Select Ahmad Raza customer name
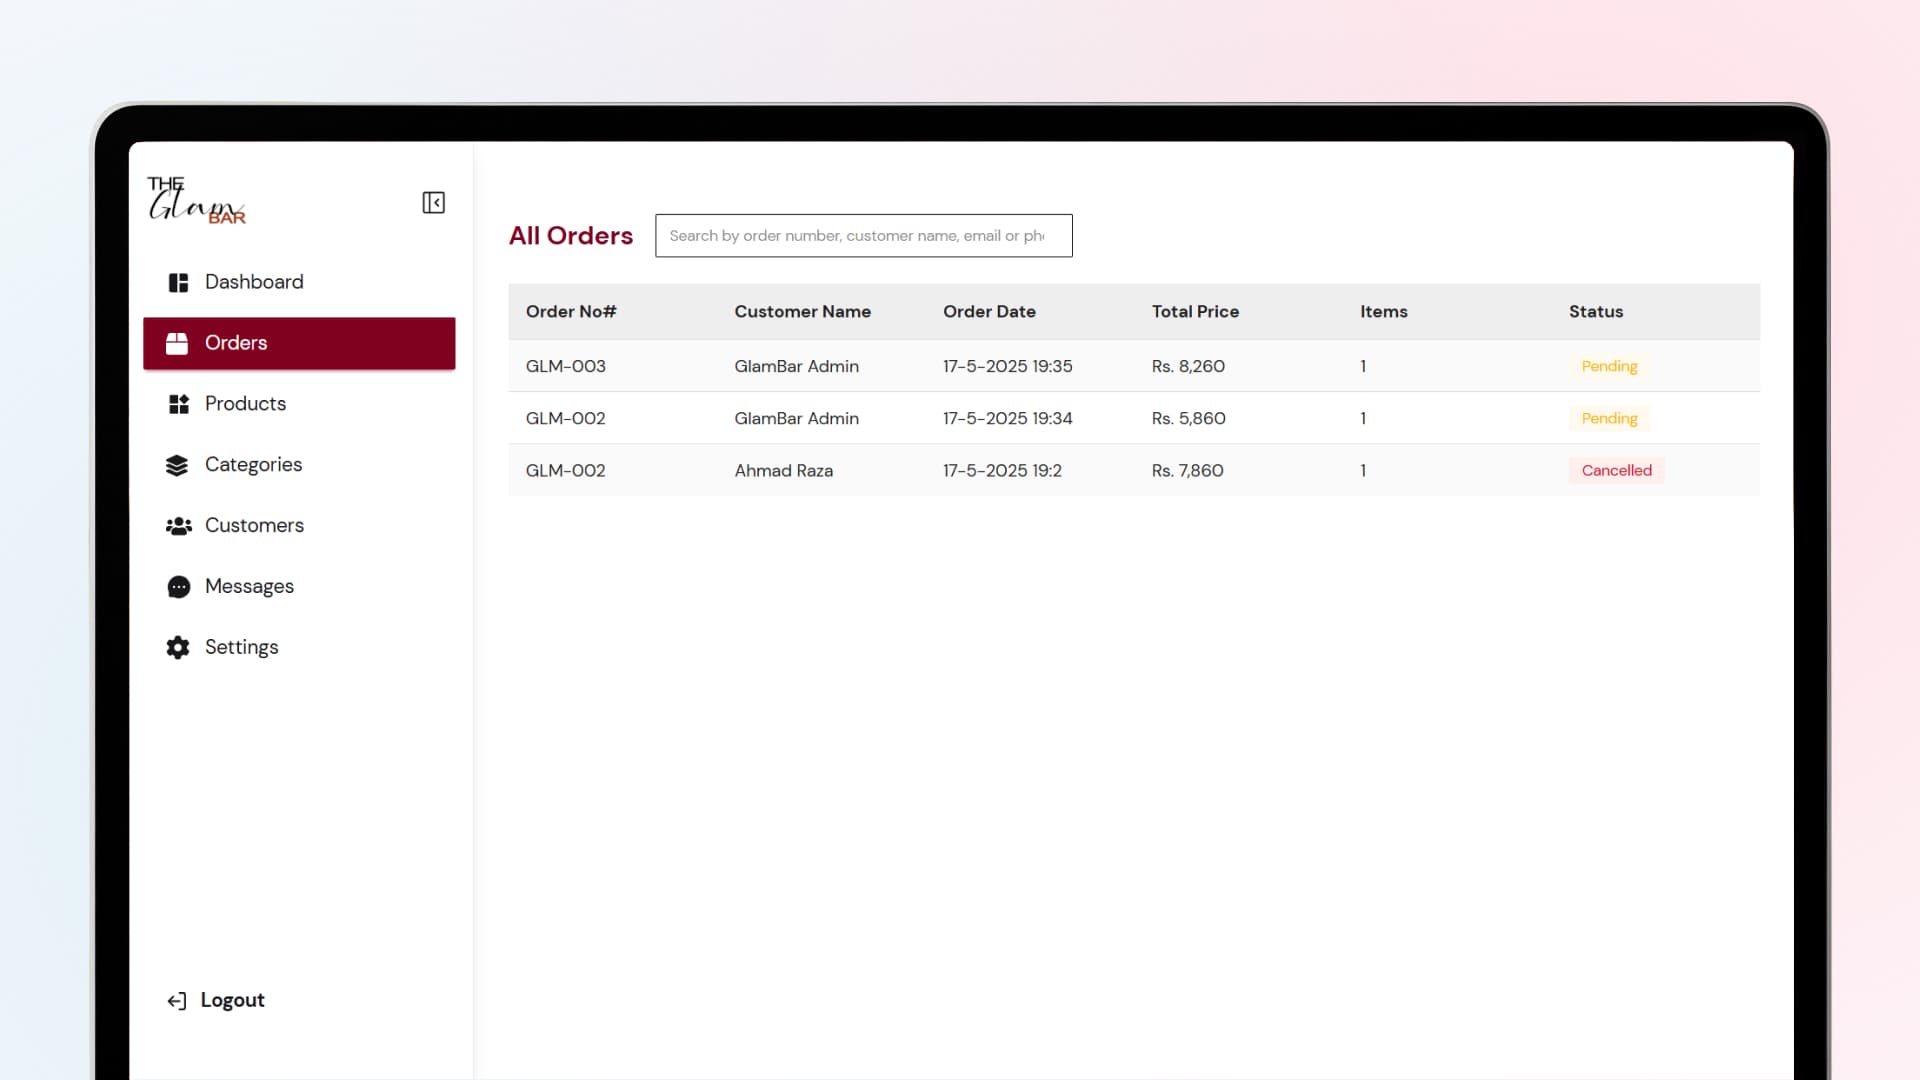The width and height of the screenshot is (1920, 1080). [x=783, y=471]
